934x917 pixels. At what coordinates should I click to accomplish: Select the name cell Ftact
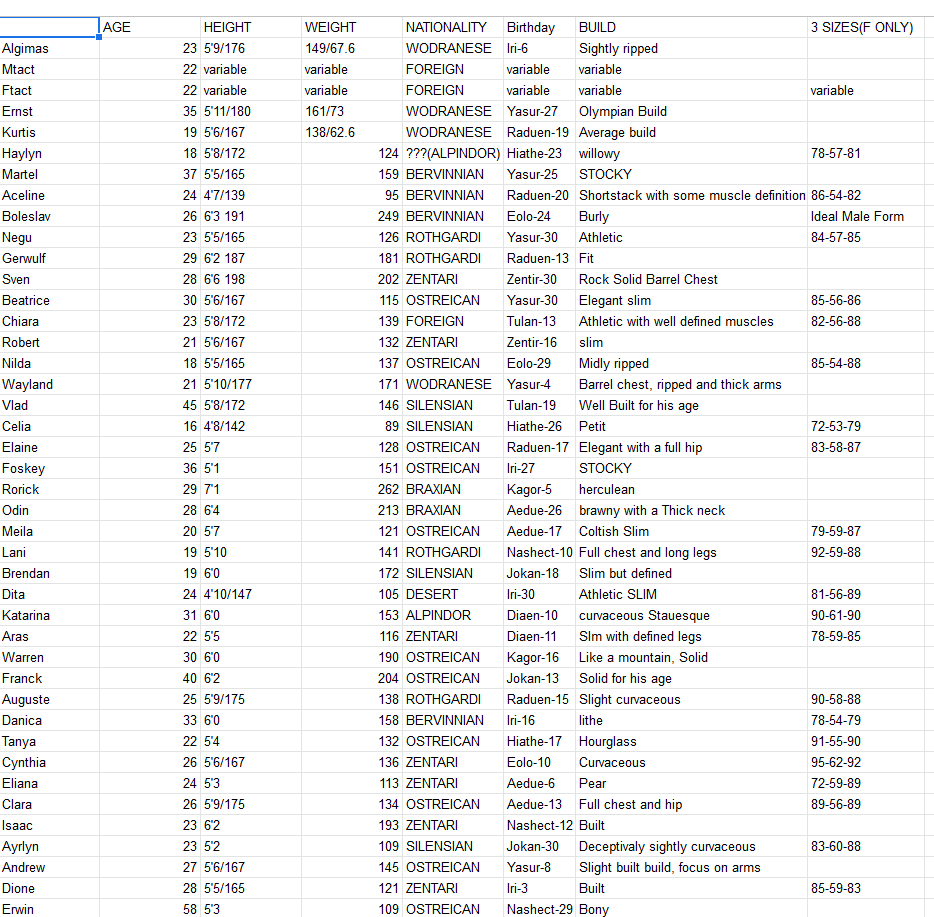(49, 91)
